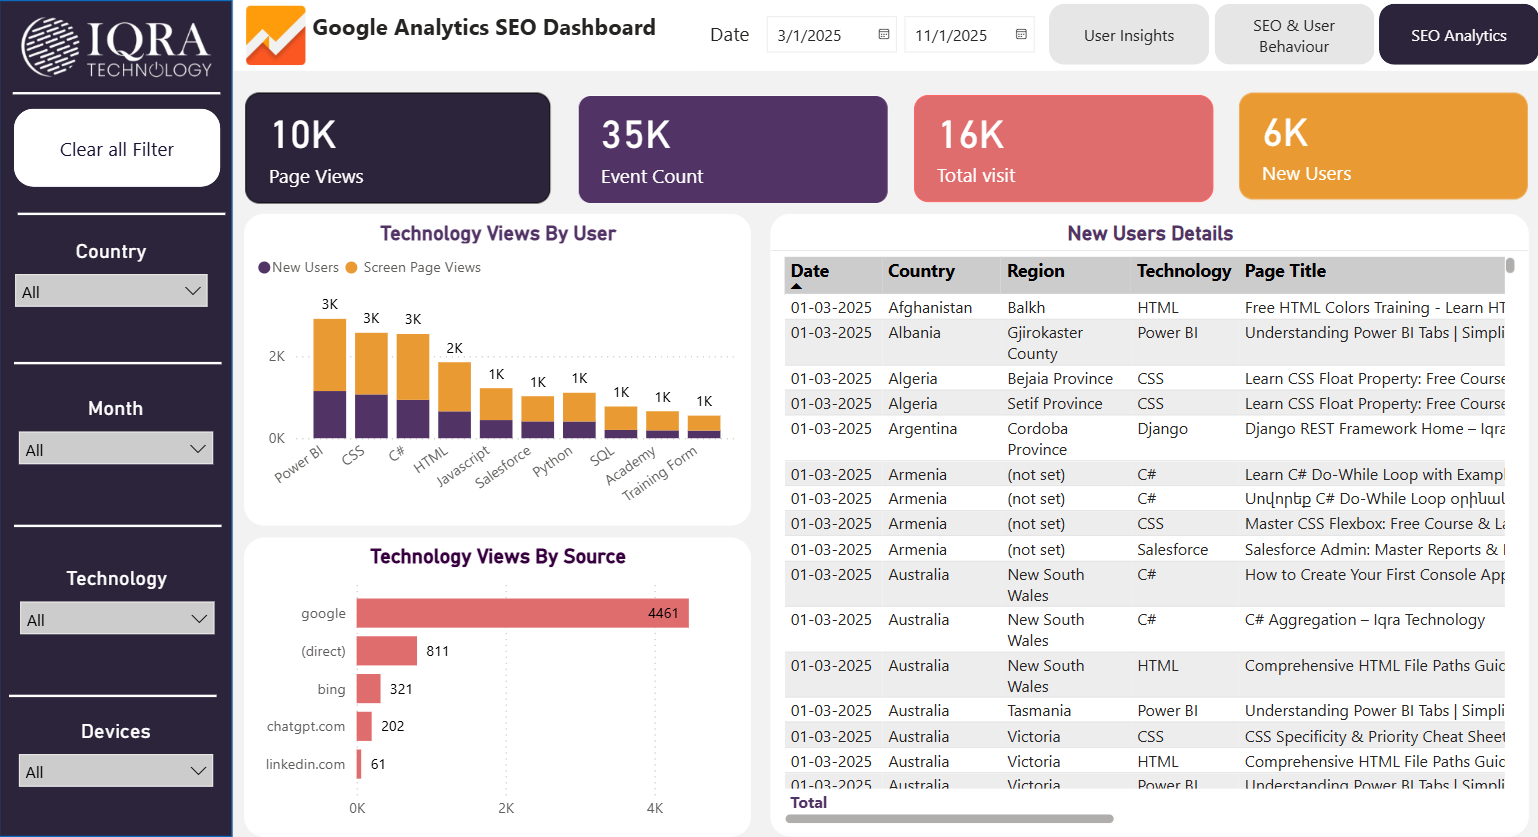Click the start date input field
Image resolution: width=1538 pixels, height=837 pixels.
[820, 36]
